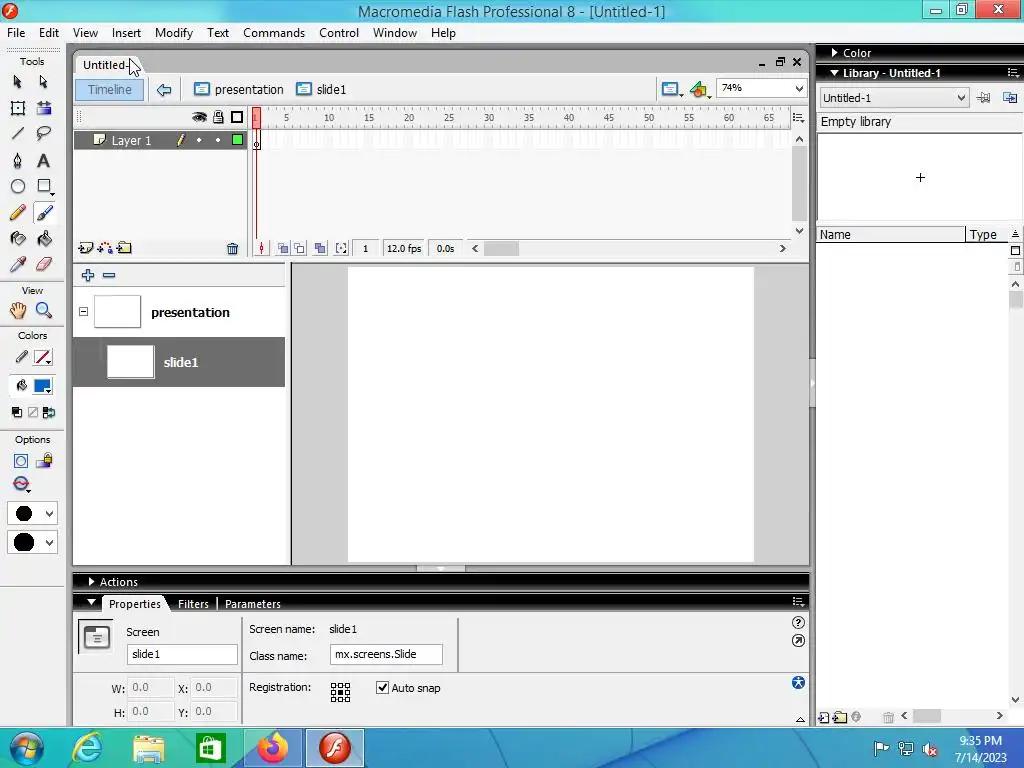Click the Class name input field
Image resolution: width=1024 pixels, height=768 pixels.
(386, 654)
